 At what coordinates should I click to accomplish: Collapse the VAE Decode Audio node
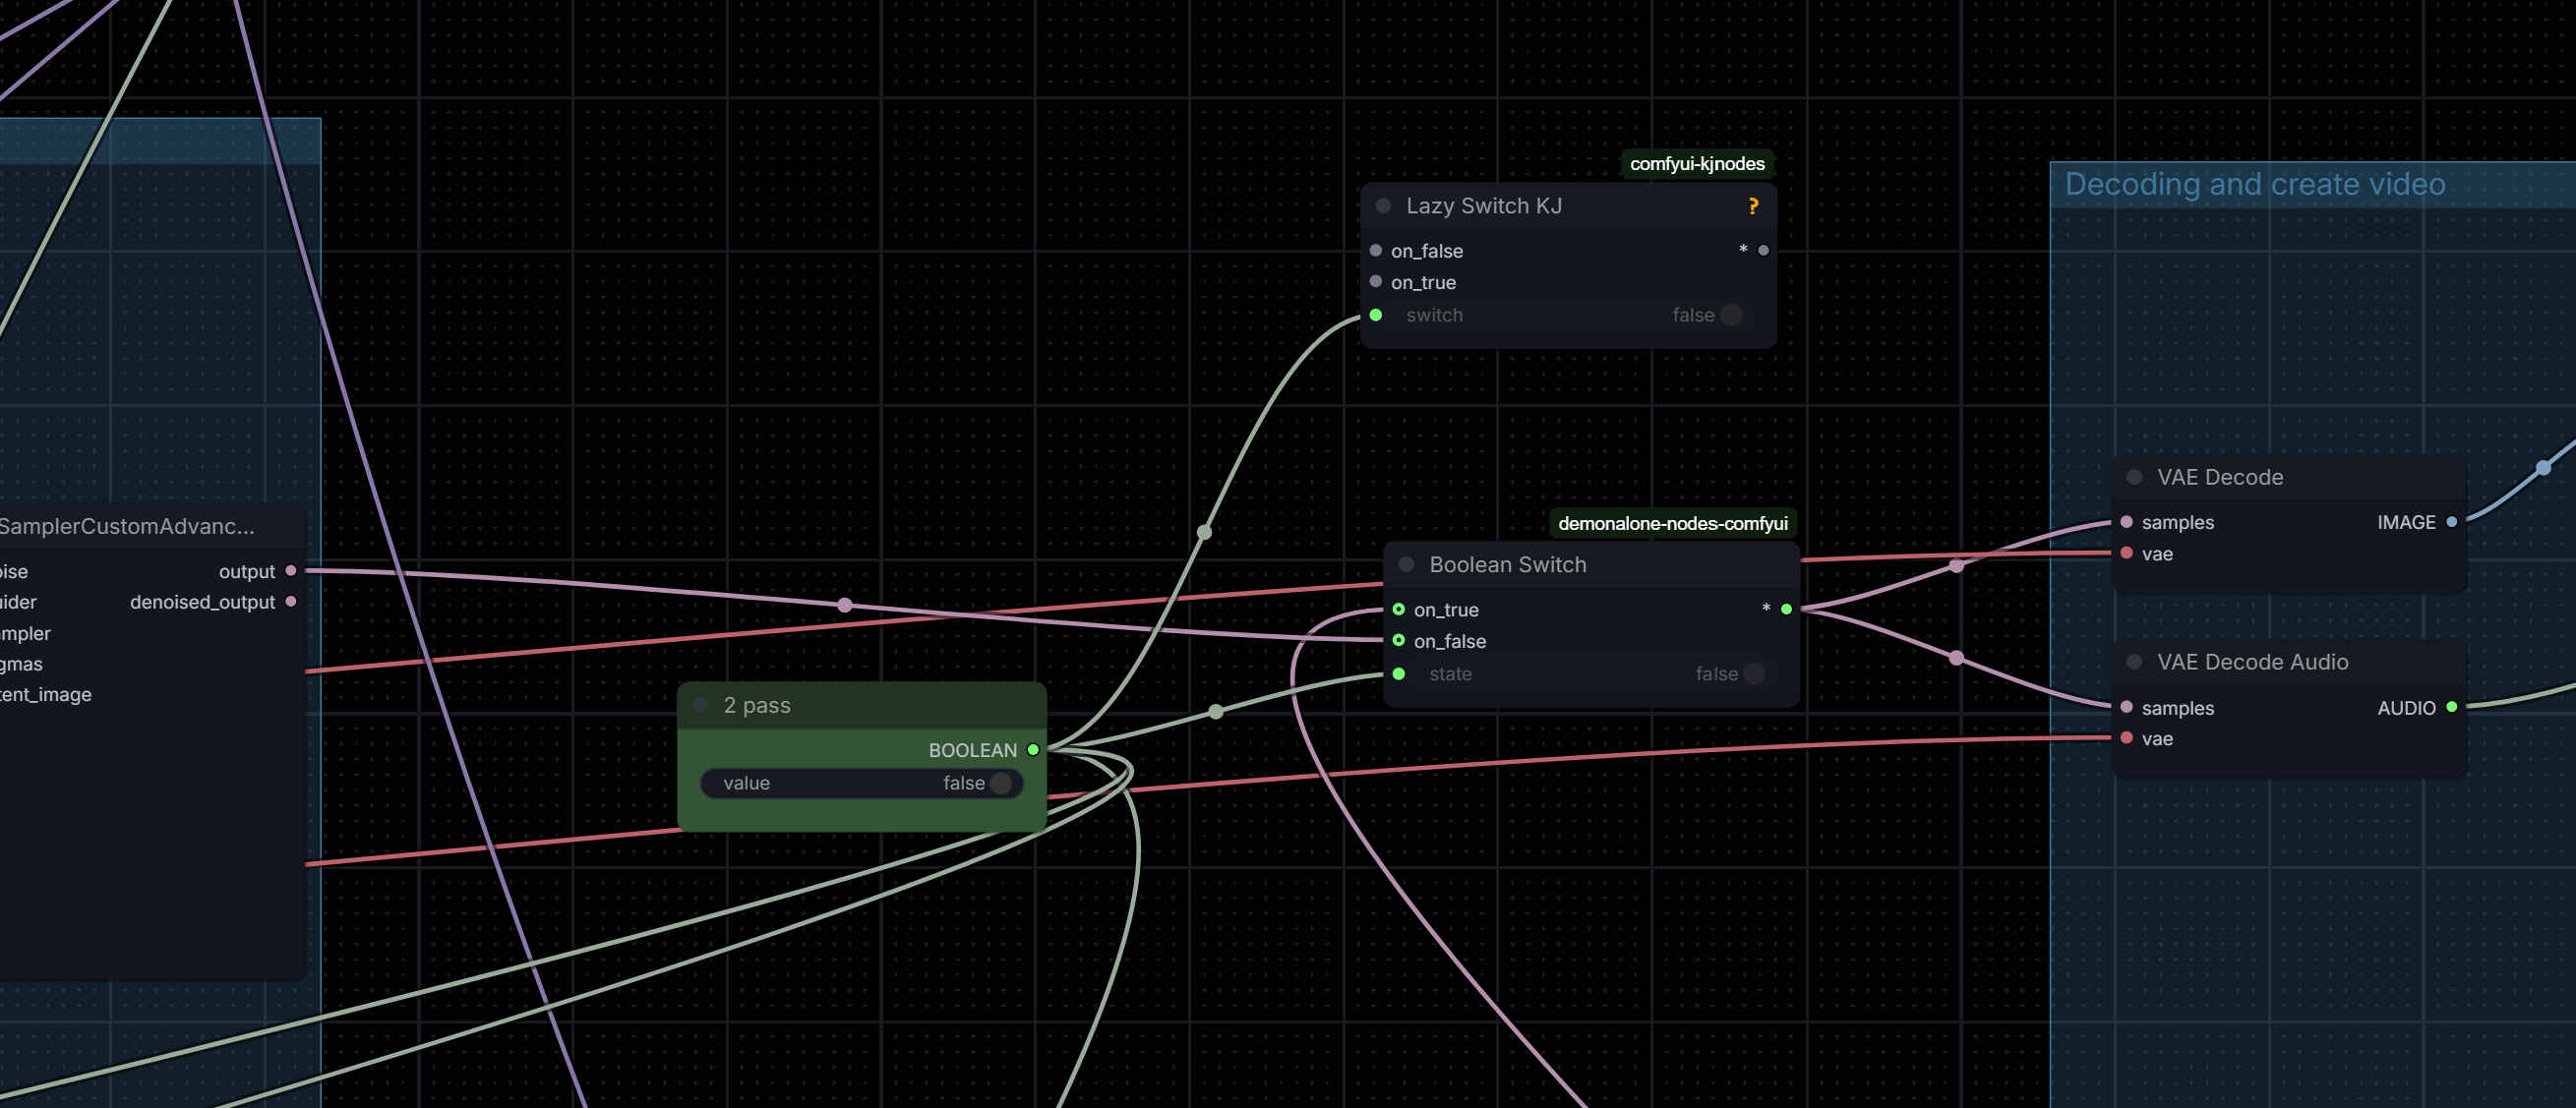click(x=2135, y=662)
